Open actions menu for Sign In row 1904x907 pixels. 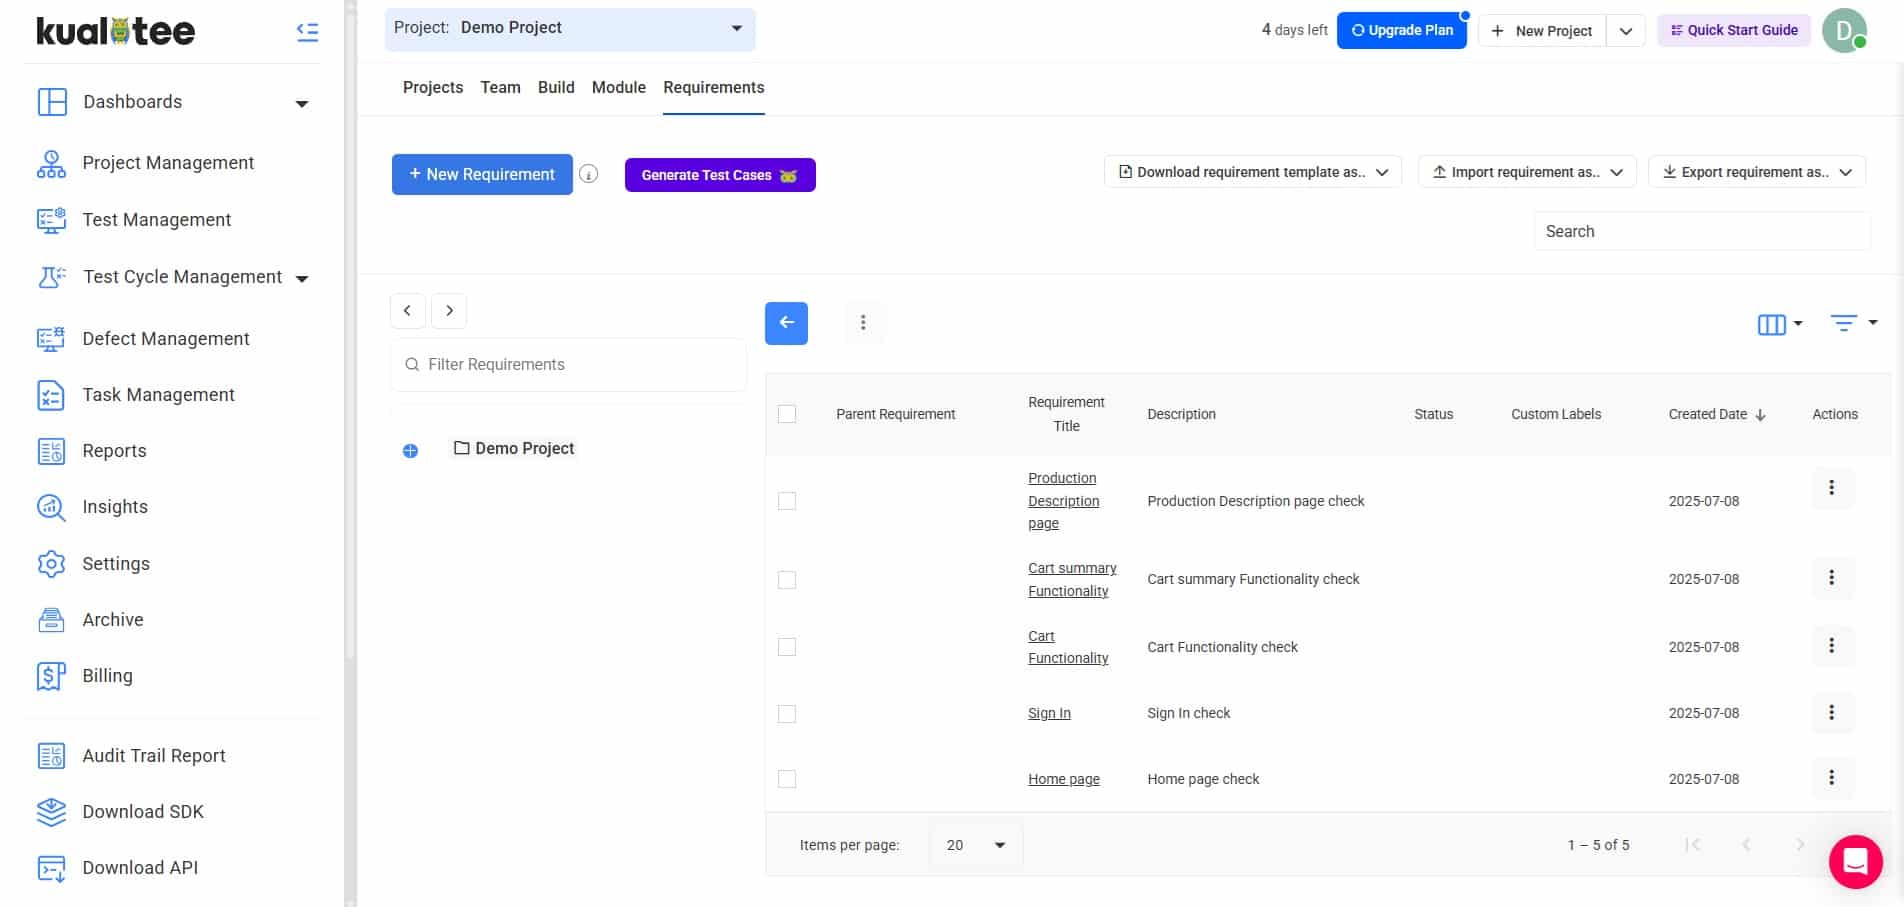pos(1832,713)
